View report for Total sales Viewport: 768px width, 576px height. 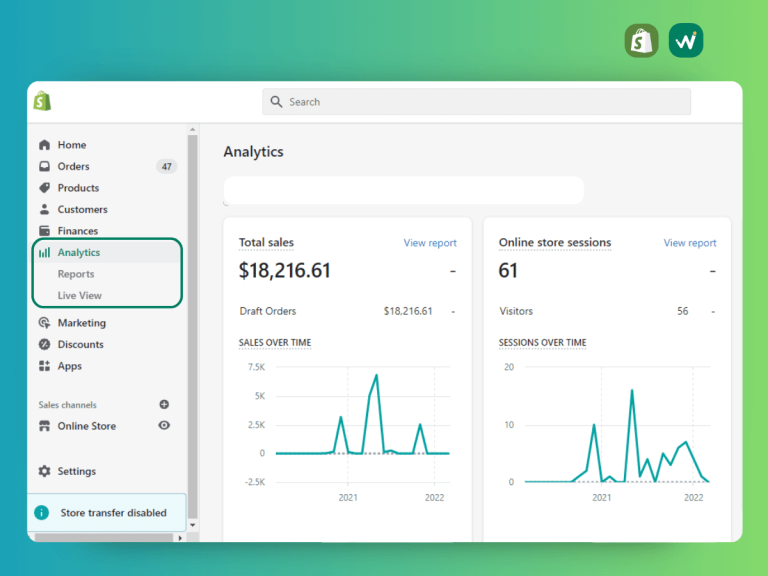click(430, 243)
